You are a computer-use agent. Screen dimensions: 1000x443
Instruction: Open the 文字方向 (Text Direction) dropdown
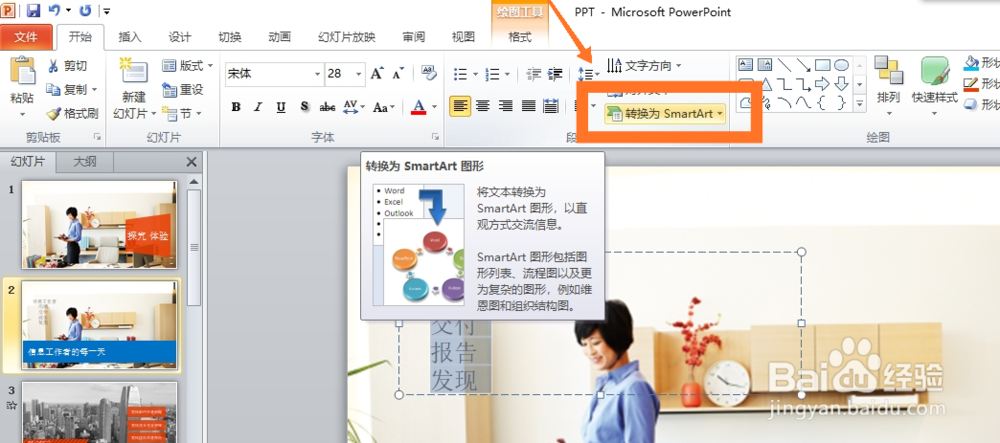pos(643,66)
